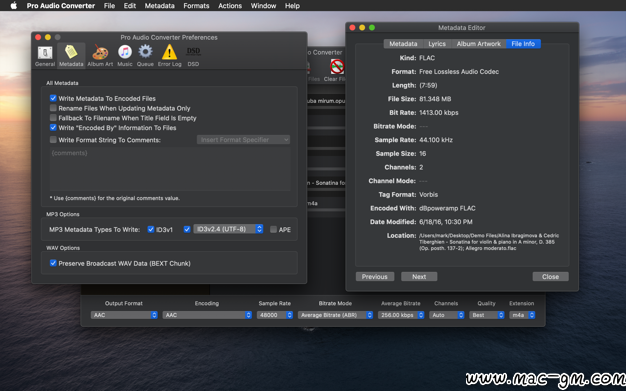626x391 pixels.
Task: Open the File menu
Action: point(109,6)
